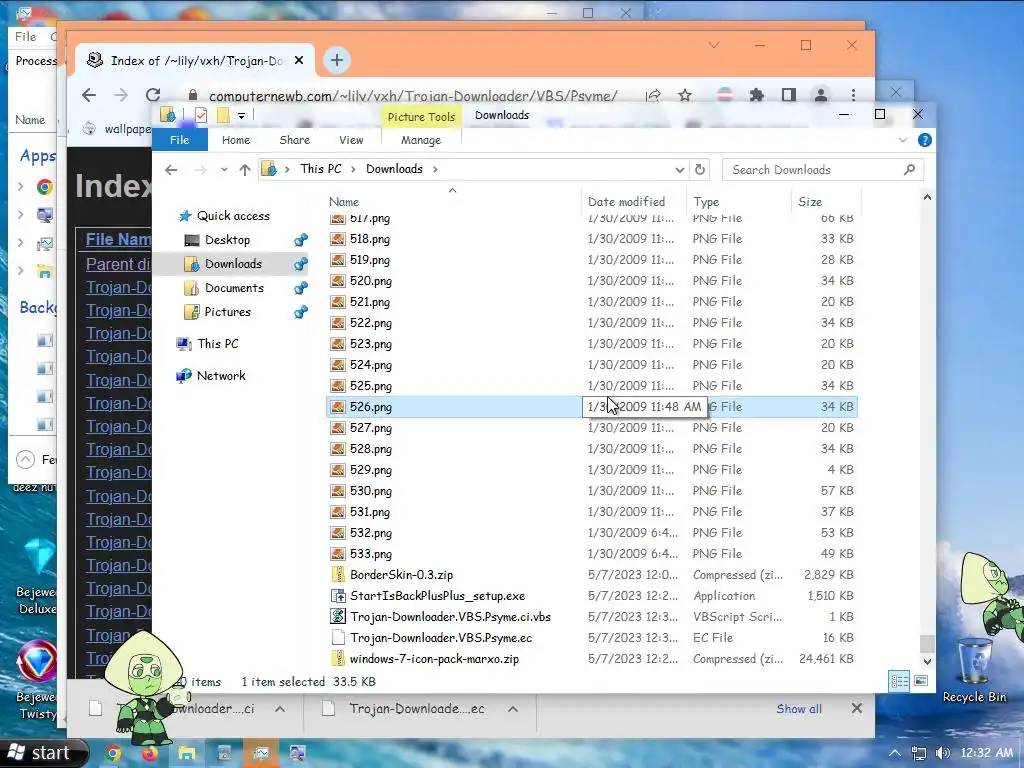Go up one folder level in Explorer

245,170
